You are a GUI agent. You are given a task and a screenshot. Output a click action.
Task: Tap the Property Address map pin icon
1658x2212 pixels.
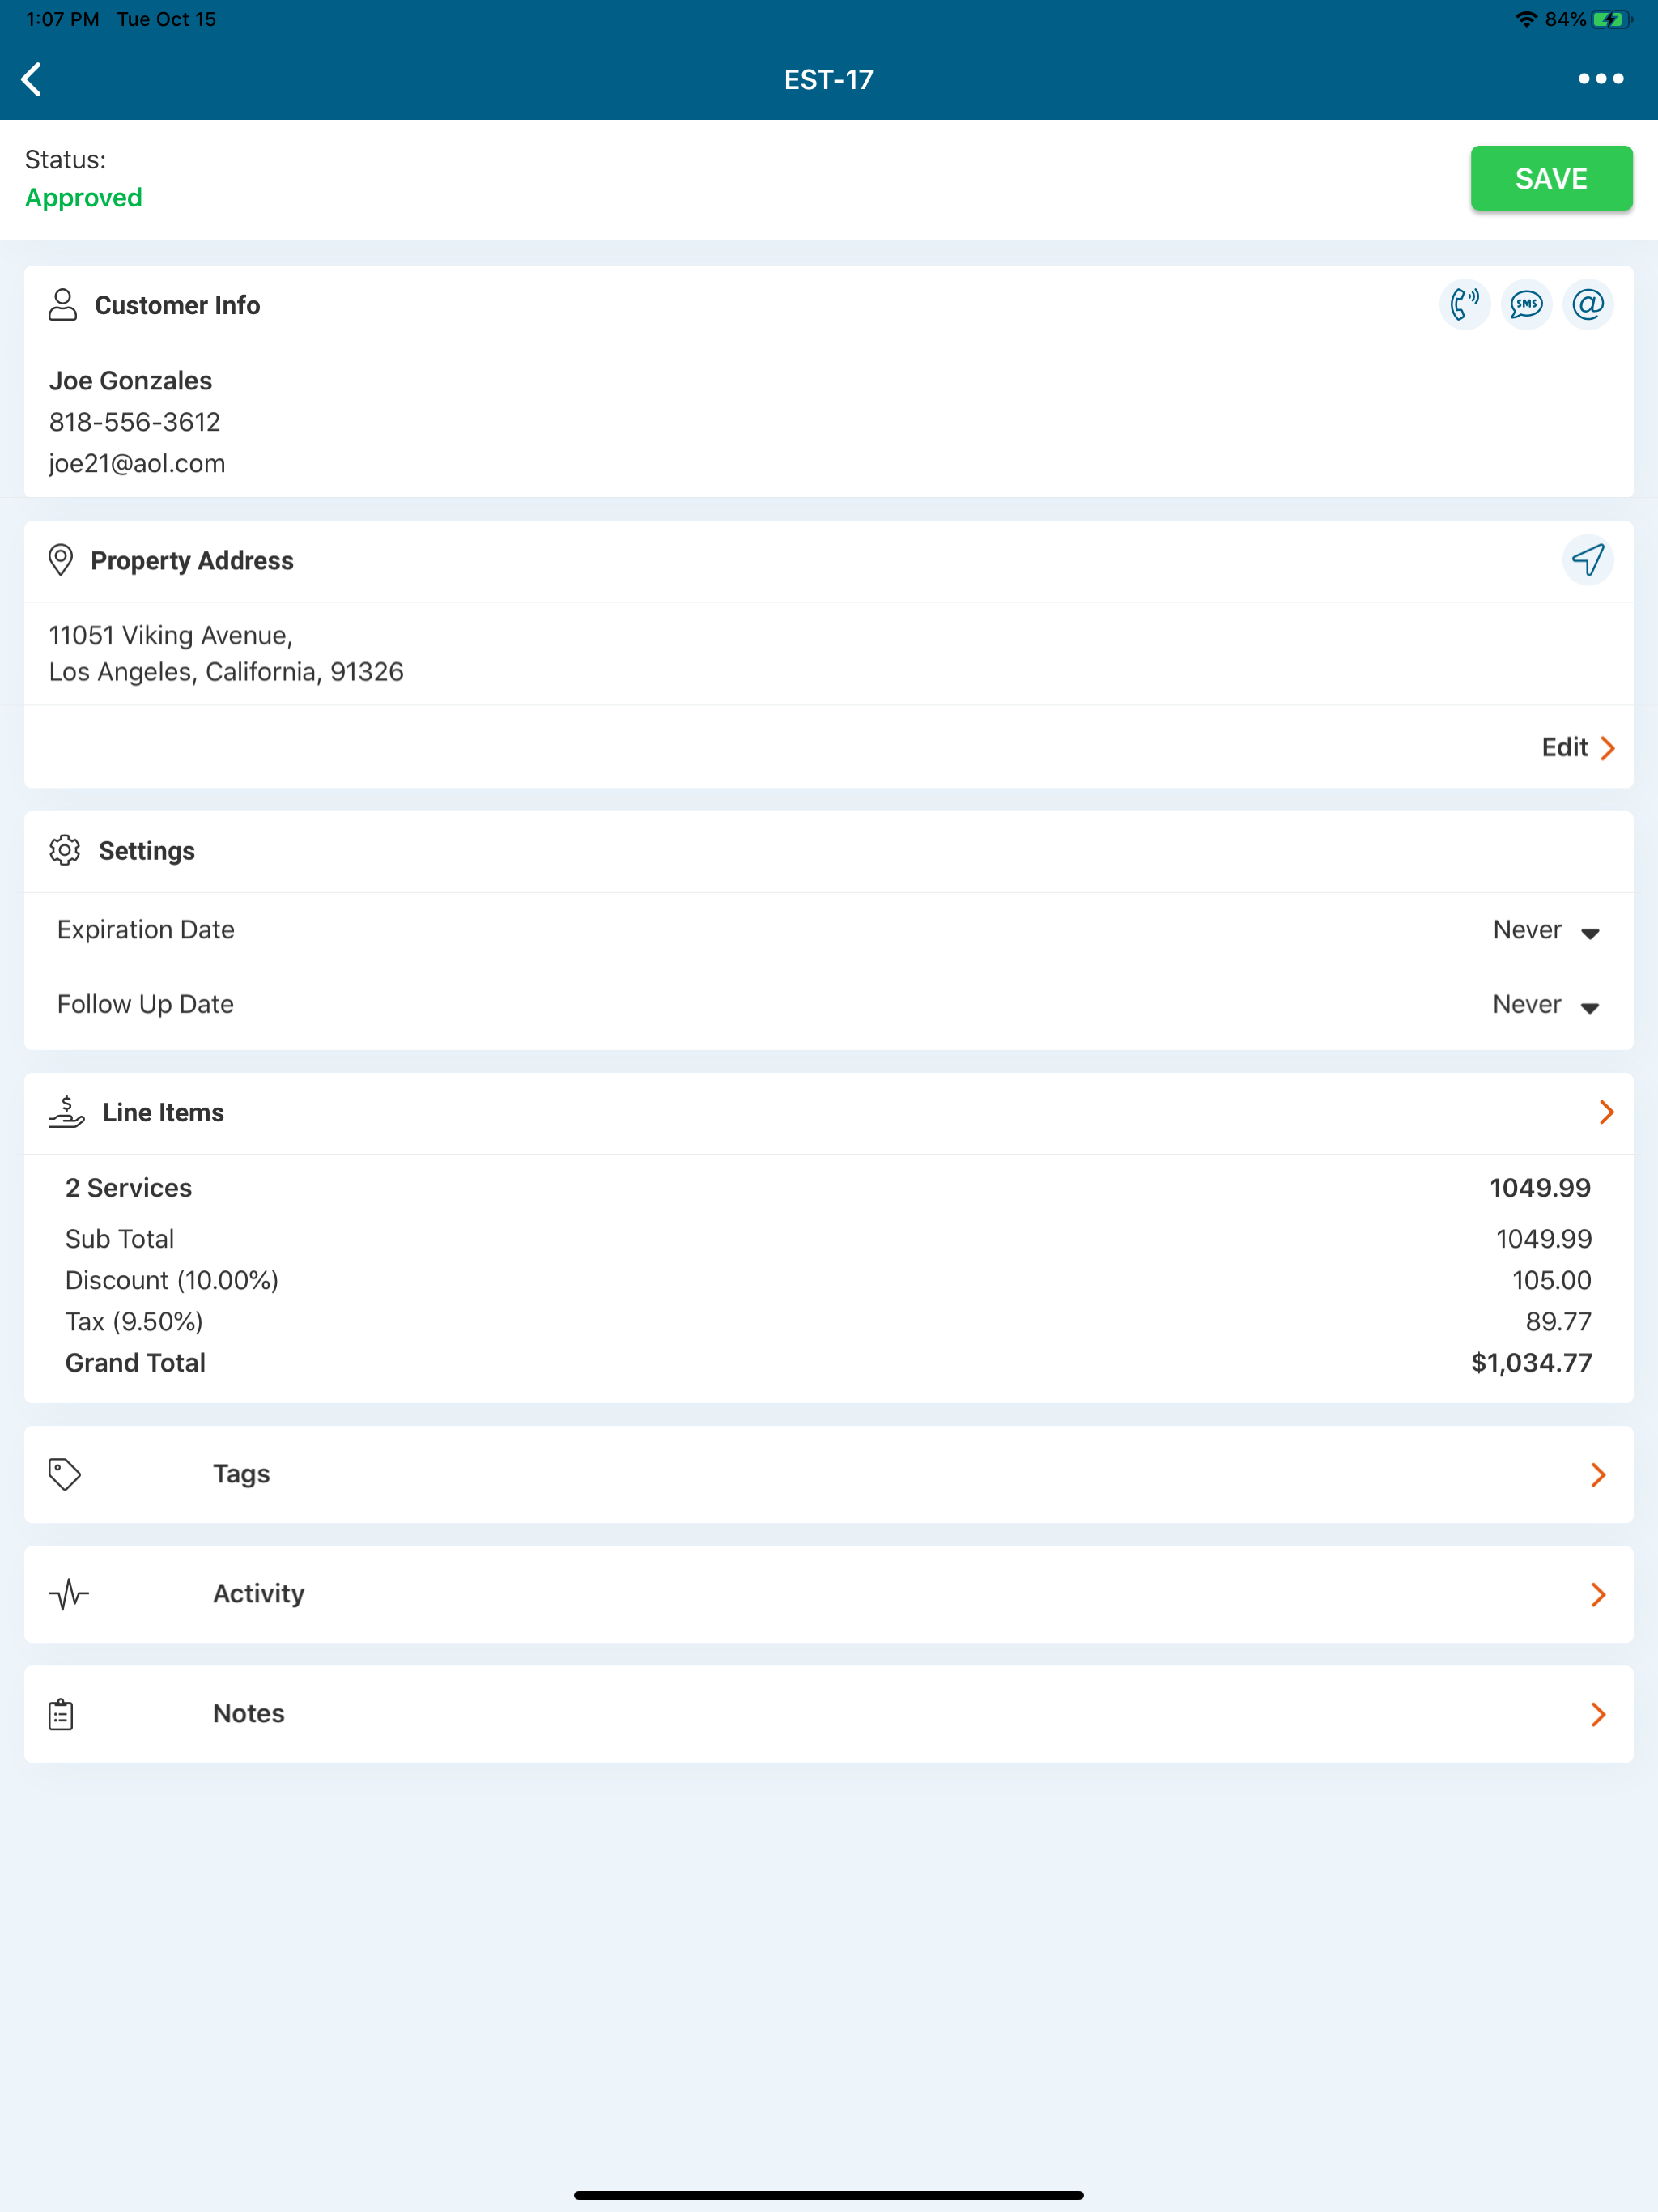tap(61, 560)
